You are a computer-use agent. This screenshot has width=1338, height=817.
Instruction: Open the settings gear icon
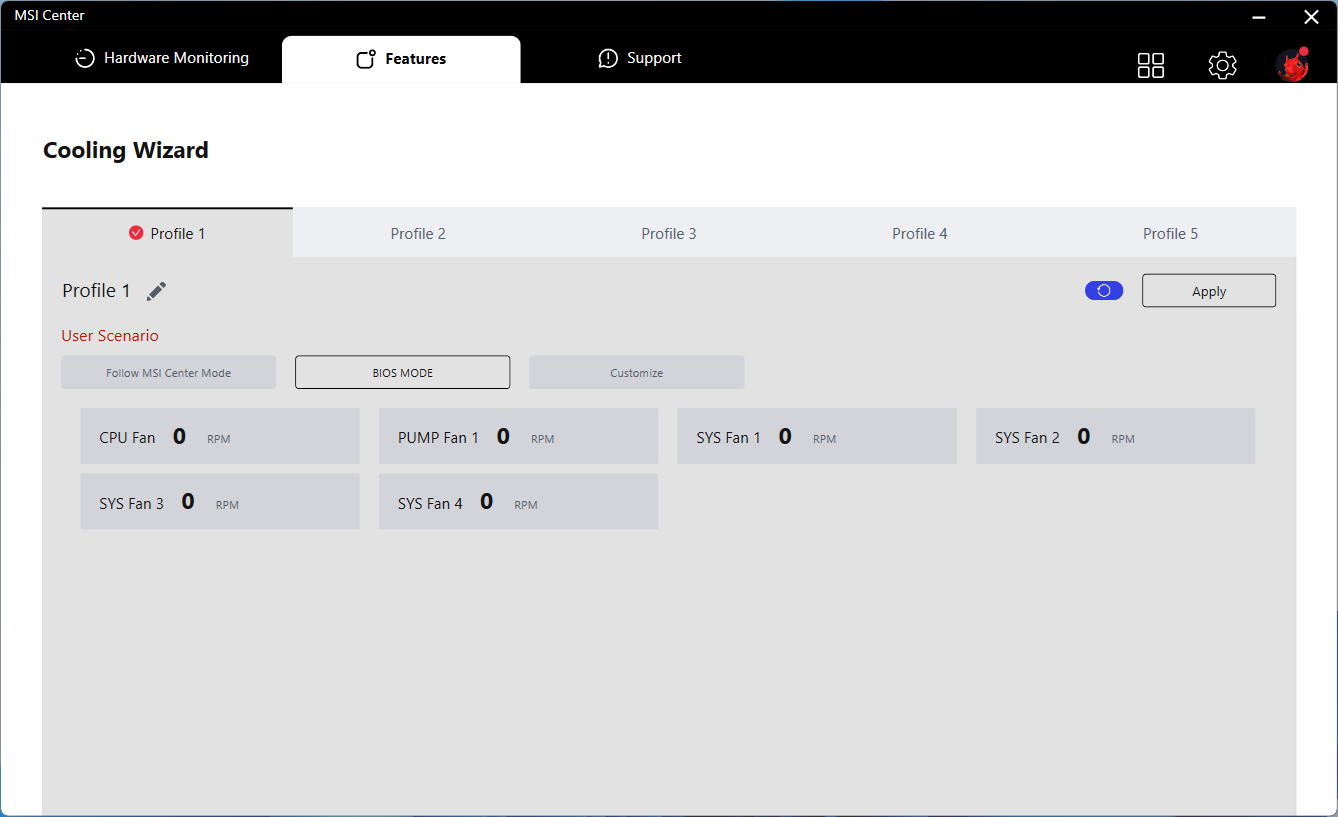click(1222, 65)
